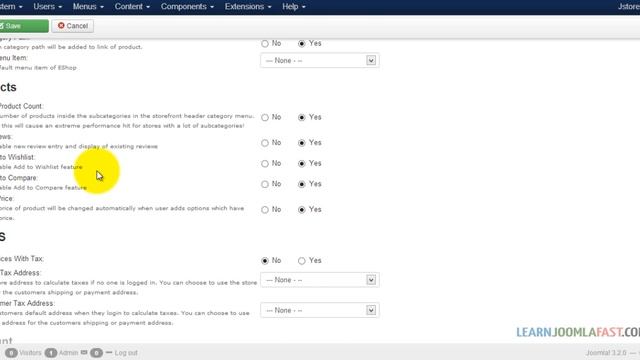This screenshot has width=640, height=360.
Task: Choose Yes for Add to Wishlist feature
Action: coord(302,164)
